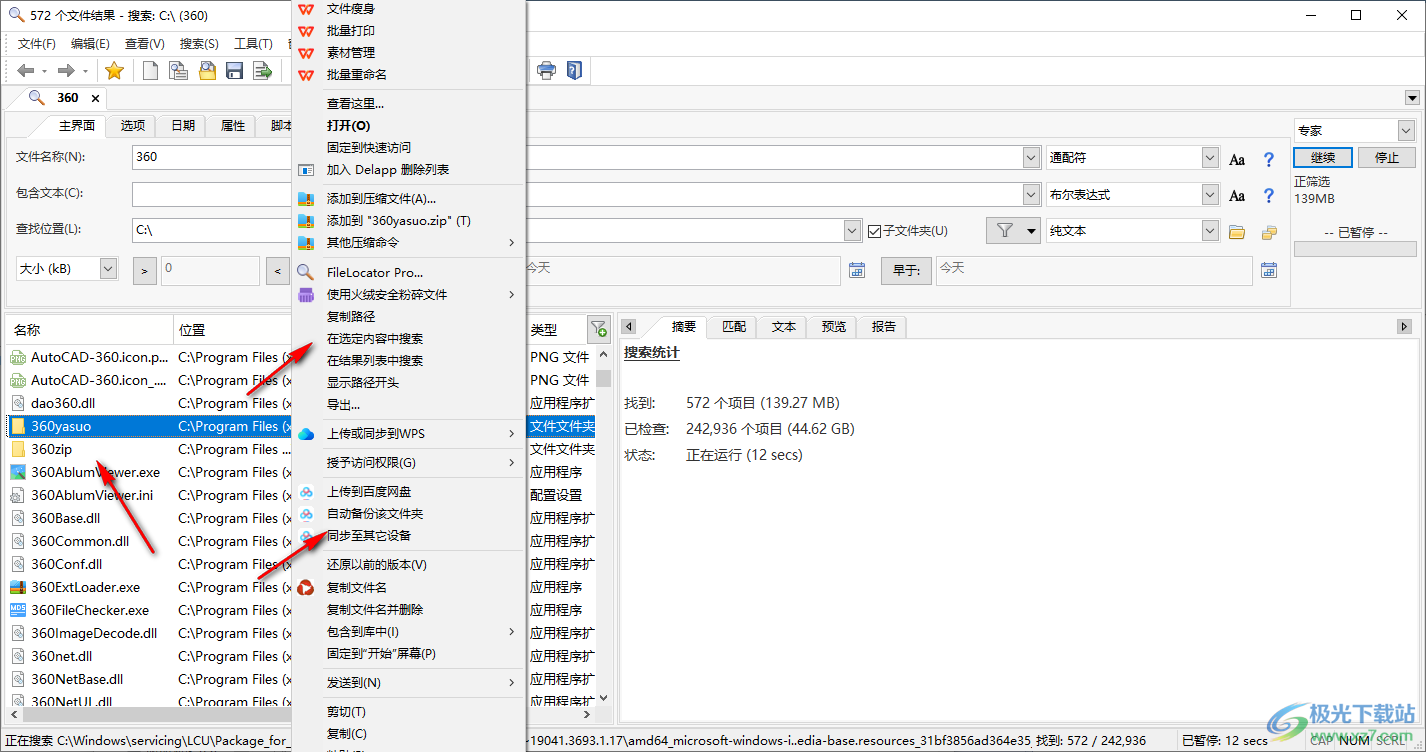The image size is (1426, 752).
Task: Switch to the 报告 tab
Action: (884, 326)
